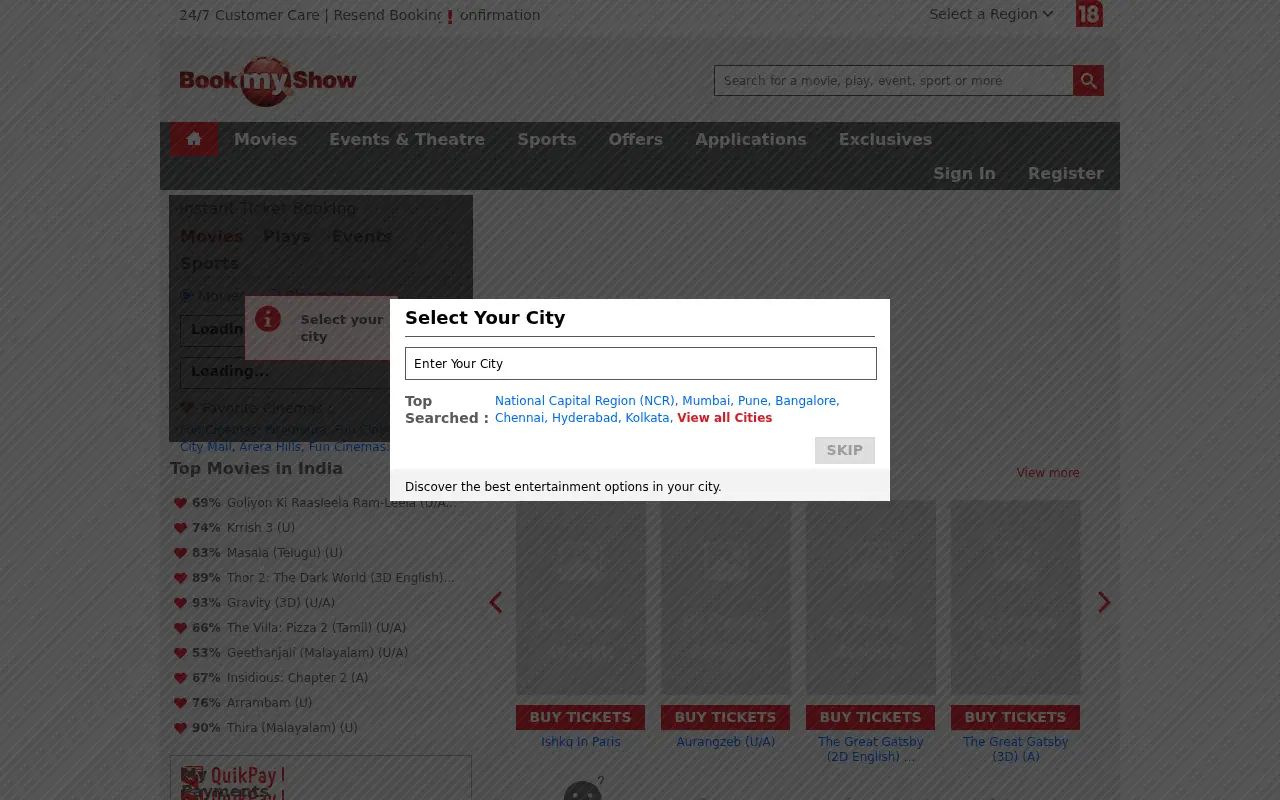This screenshot has width=1280, height=800.
Task: Open the Aurangzeb (U/A) poster thumbnail
Action: pyautogui.click(x=726, y=598)
